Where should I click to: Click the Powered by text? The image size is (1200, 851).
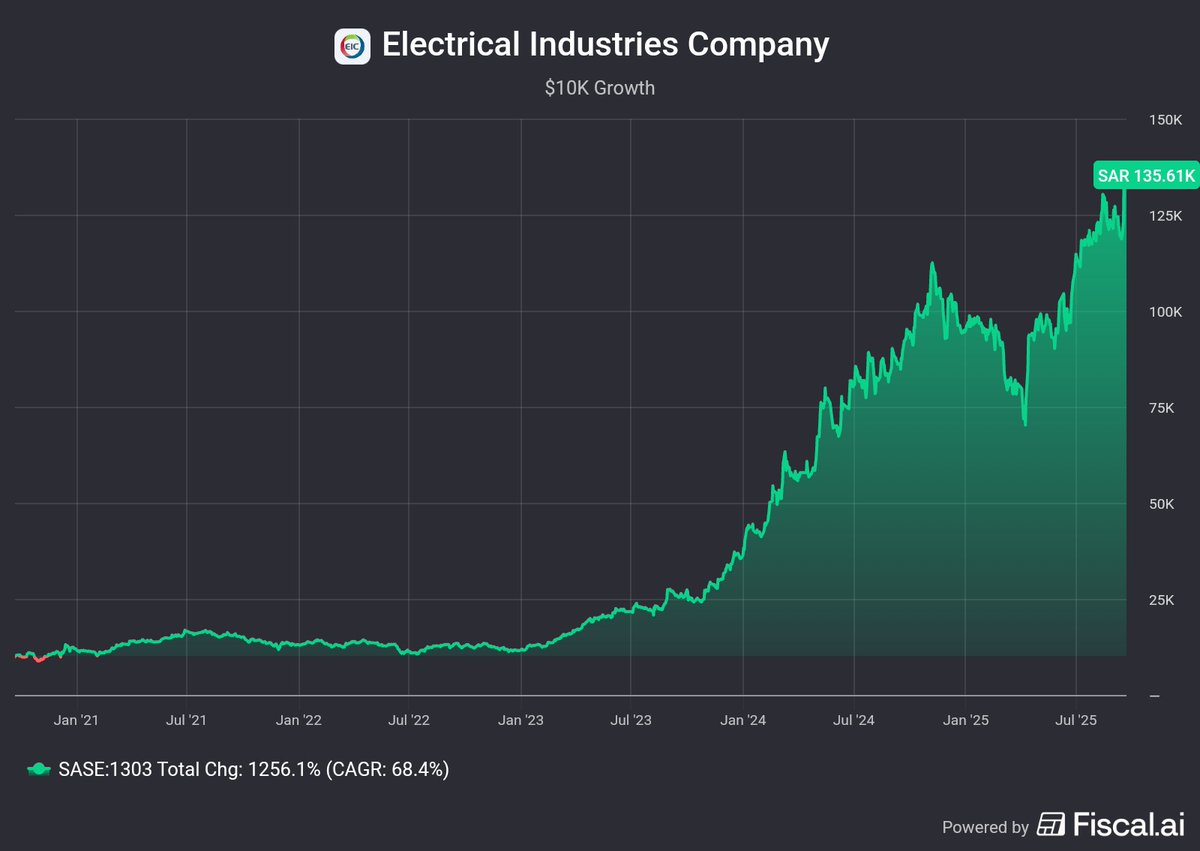985,827
